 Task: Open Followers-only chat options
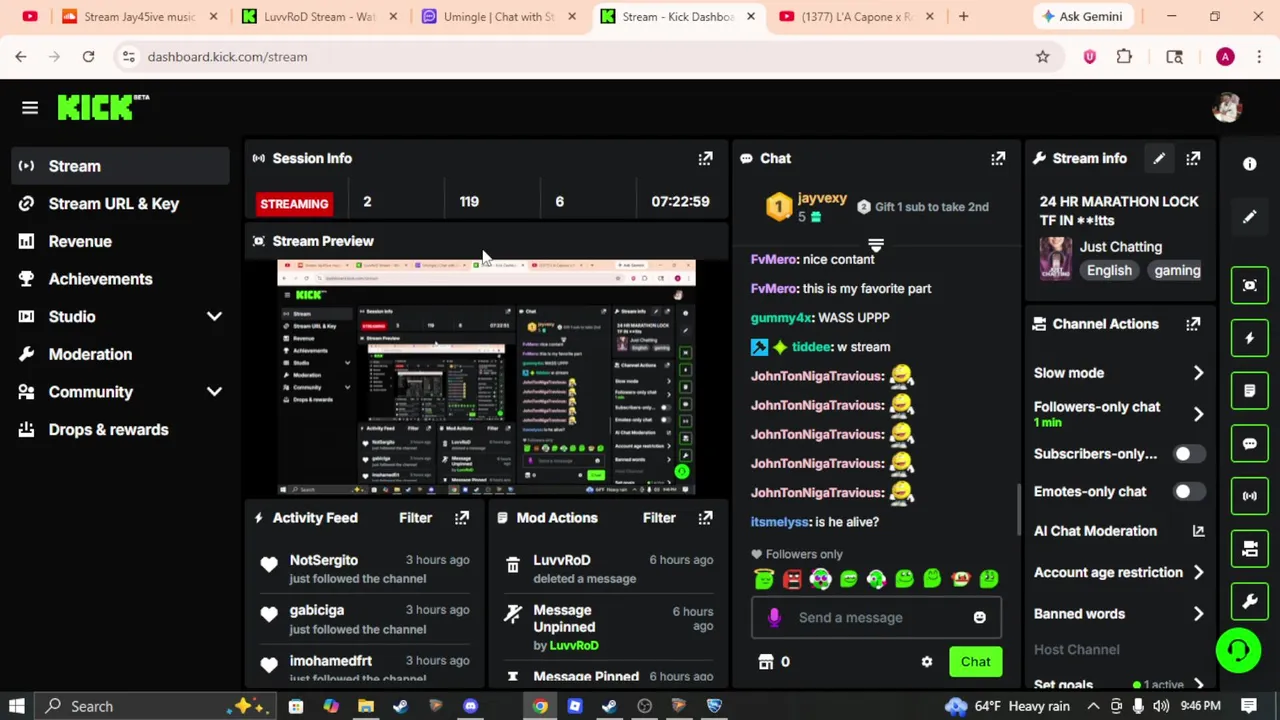click(x=1119, y=414)
